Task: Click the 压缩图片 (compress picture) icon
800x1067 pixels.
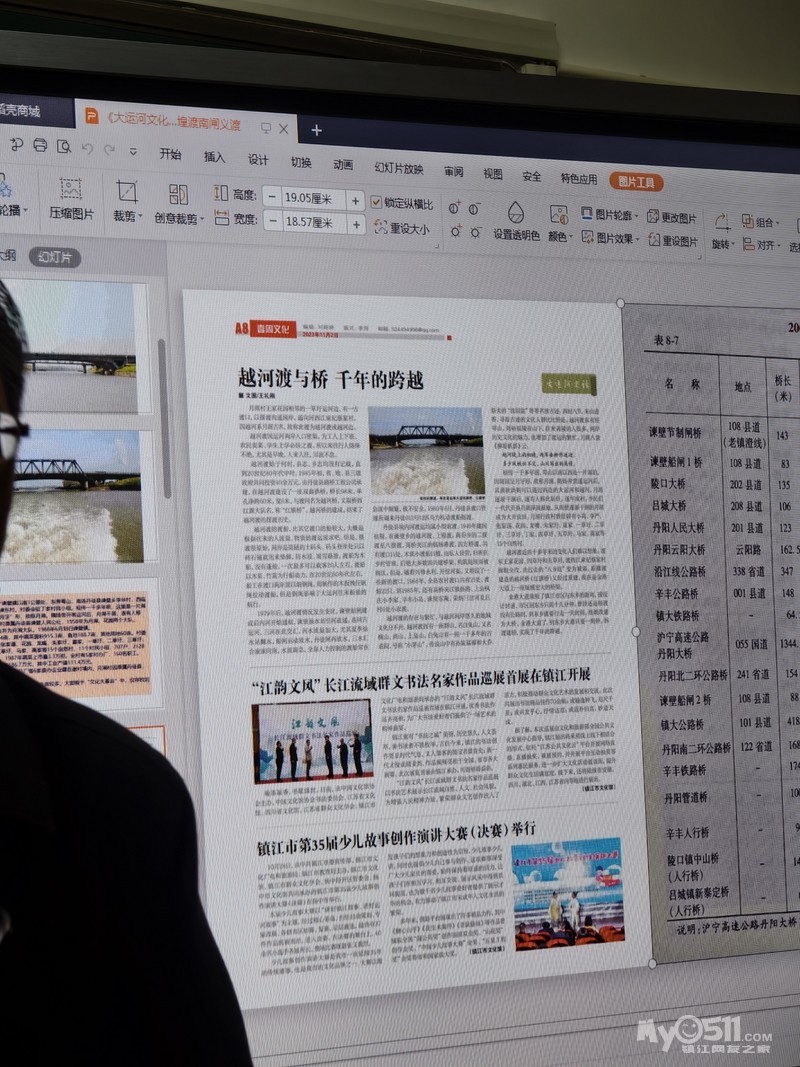Action: [x=70, y=189]
